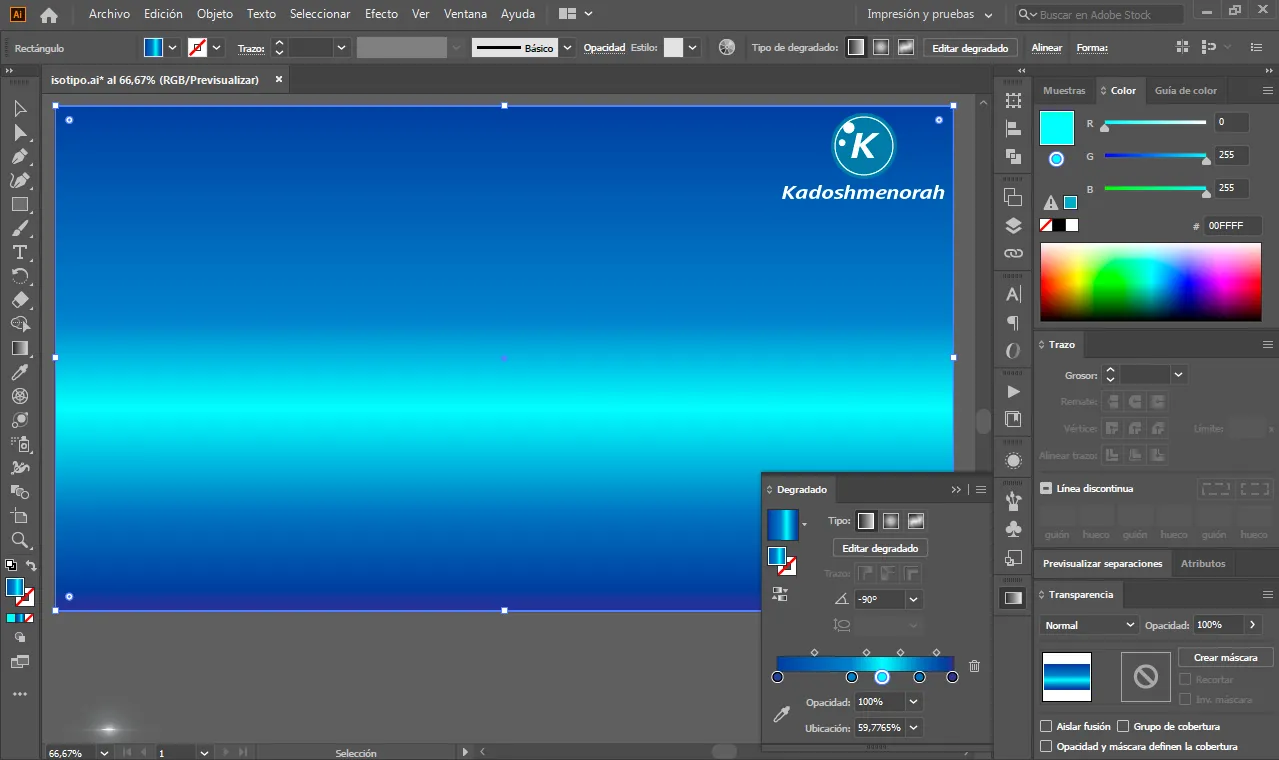Switch to the Guía de color tab
This screenshot has height=760, width=1279.
(x=1186, y=90)
